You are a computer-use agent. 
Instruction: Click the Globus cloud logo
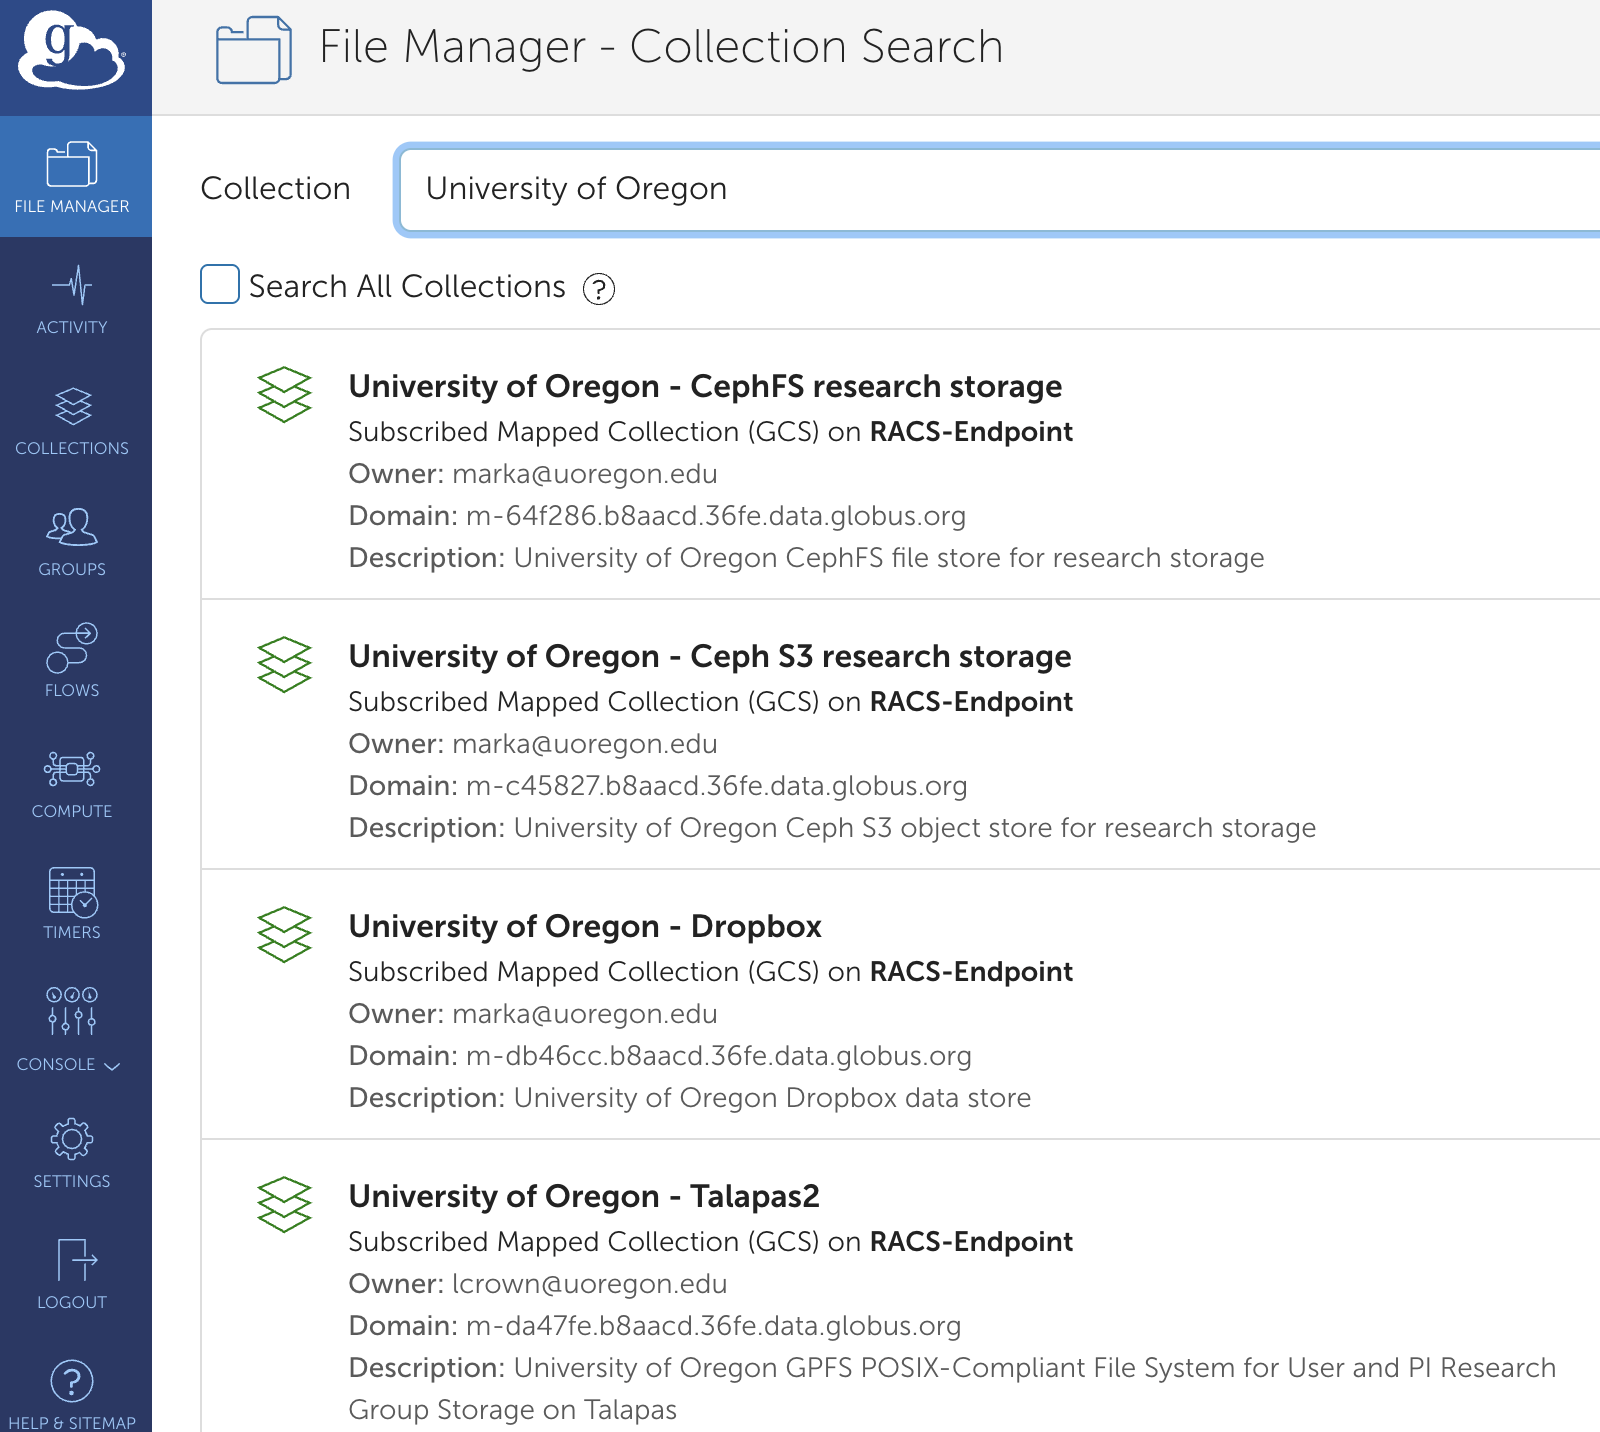tap(71, 52)
